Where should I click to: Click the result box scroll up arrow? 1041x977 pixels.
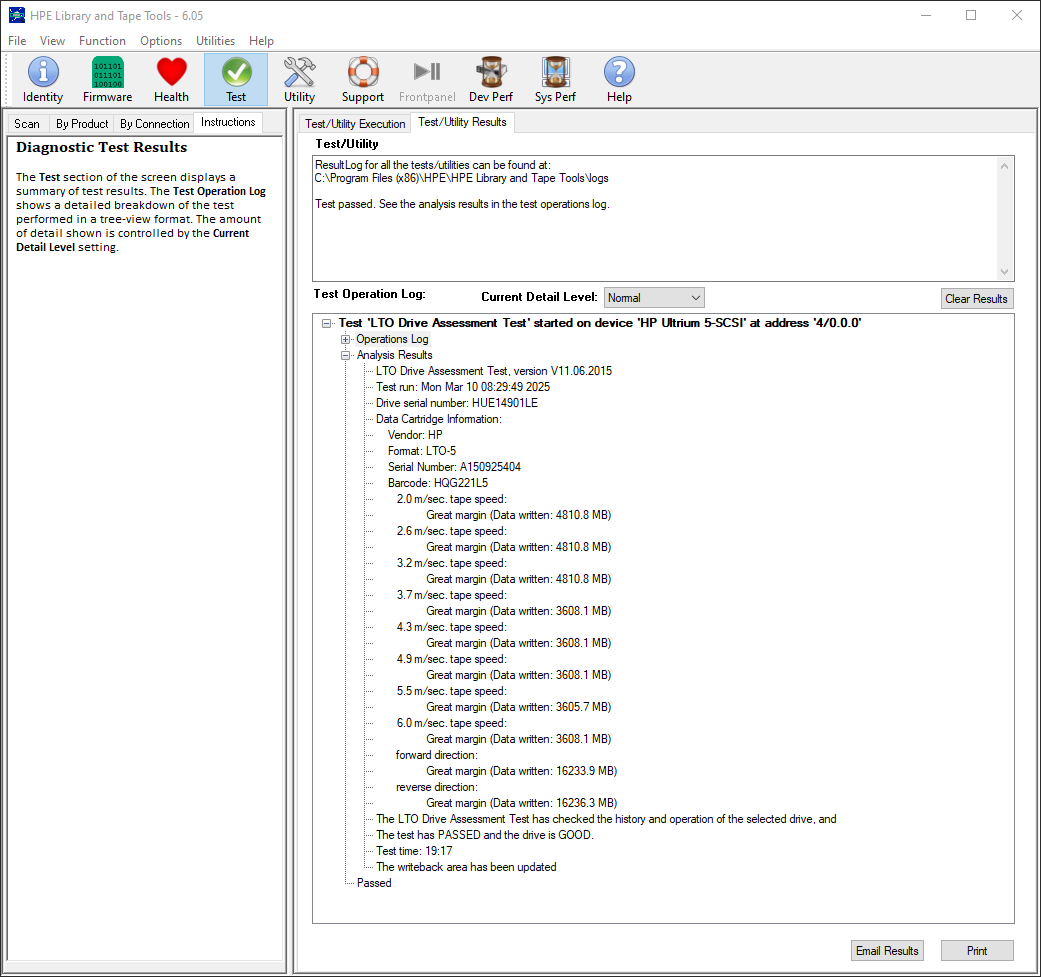(x=1004, y=166)
